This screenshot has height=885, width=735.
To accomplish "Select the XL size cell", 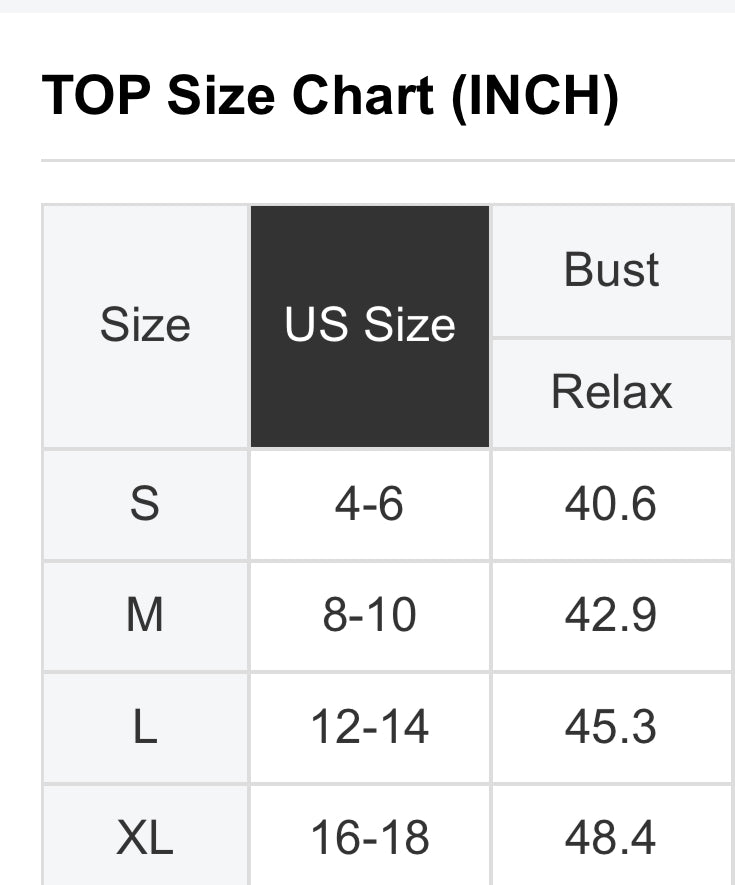I will pos(145,837).
